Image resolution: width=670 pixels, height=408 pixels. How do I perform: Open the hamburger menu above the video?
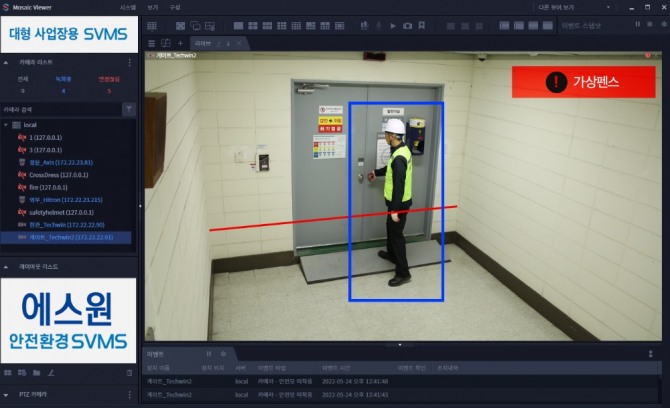click(152, 43)
